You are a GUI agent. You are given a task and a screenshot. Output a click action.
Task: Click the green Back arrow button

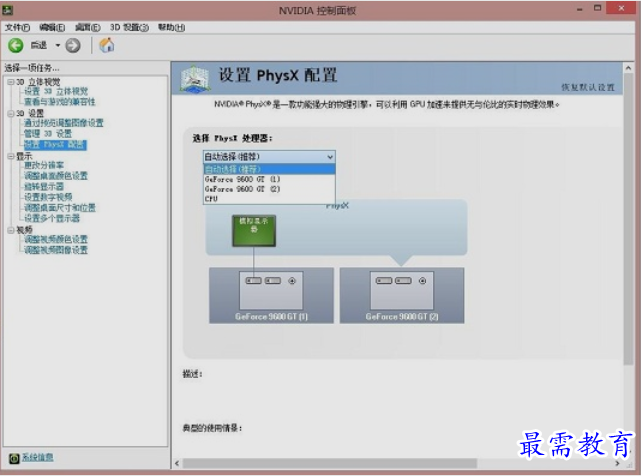pos(16,45)
